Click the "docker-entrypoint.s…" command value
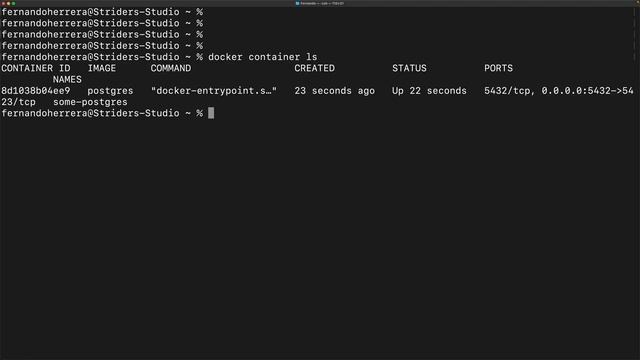Screen dimensions: 640x360 point(214,91)
